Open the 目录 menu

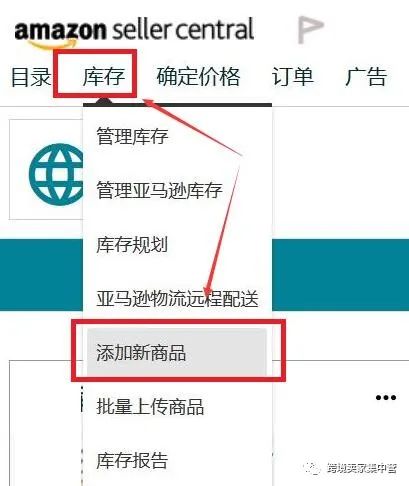(31, 77)
